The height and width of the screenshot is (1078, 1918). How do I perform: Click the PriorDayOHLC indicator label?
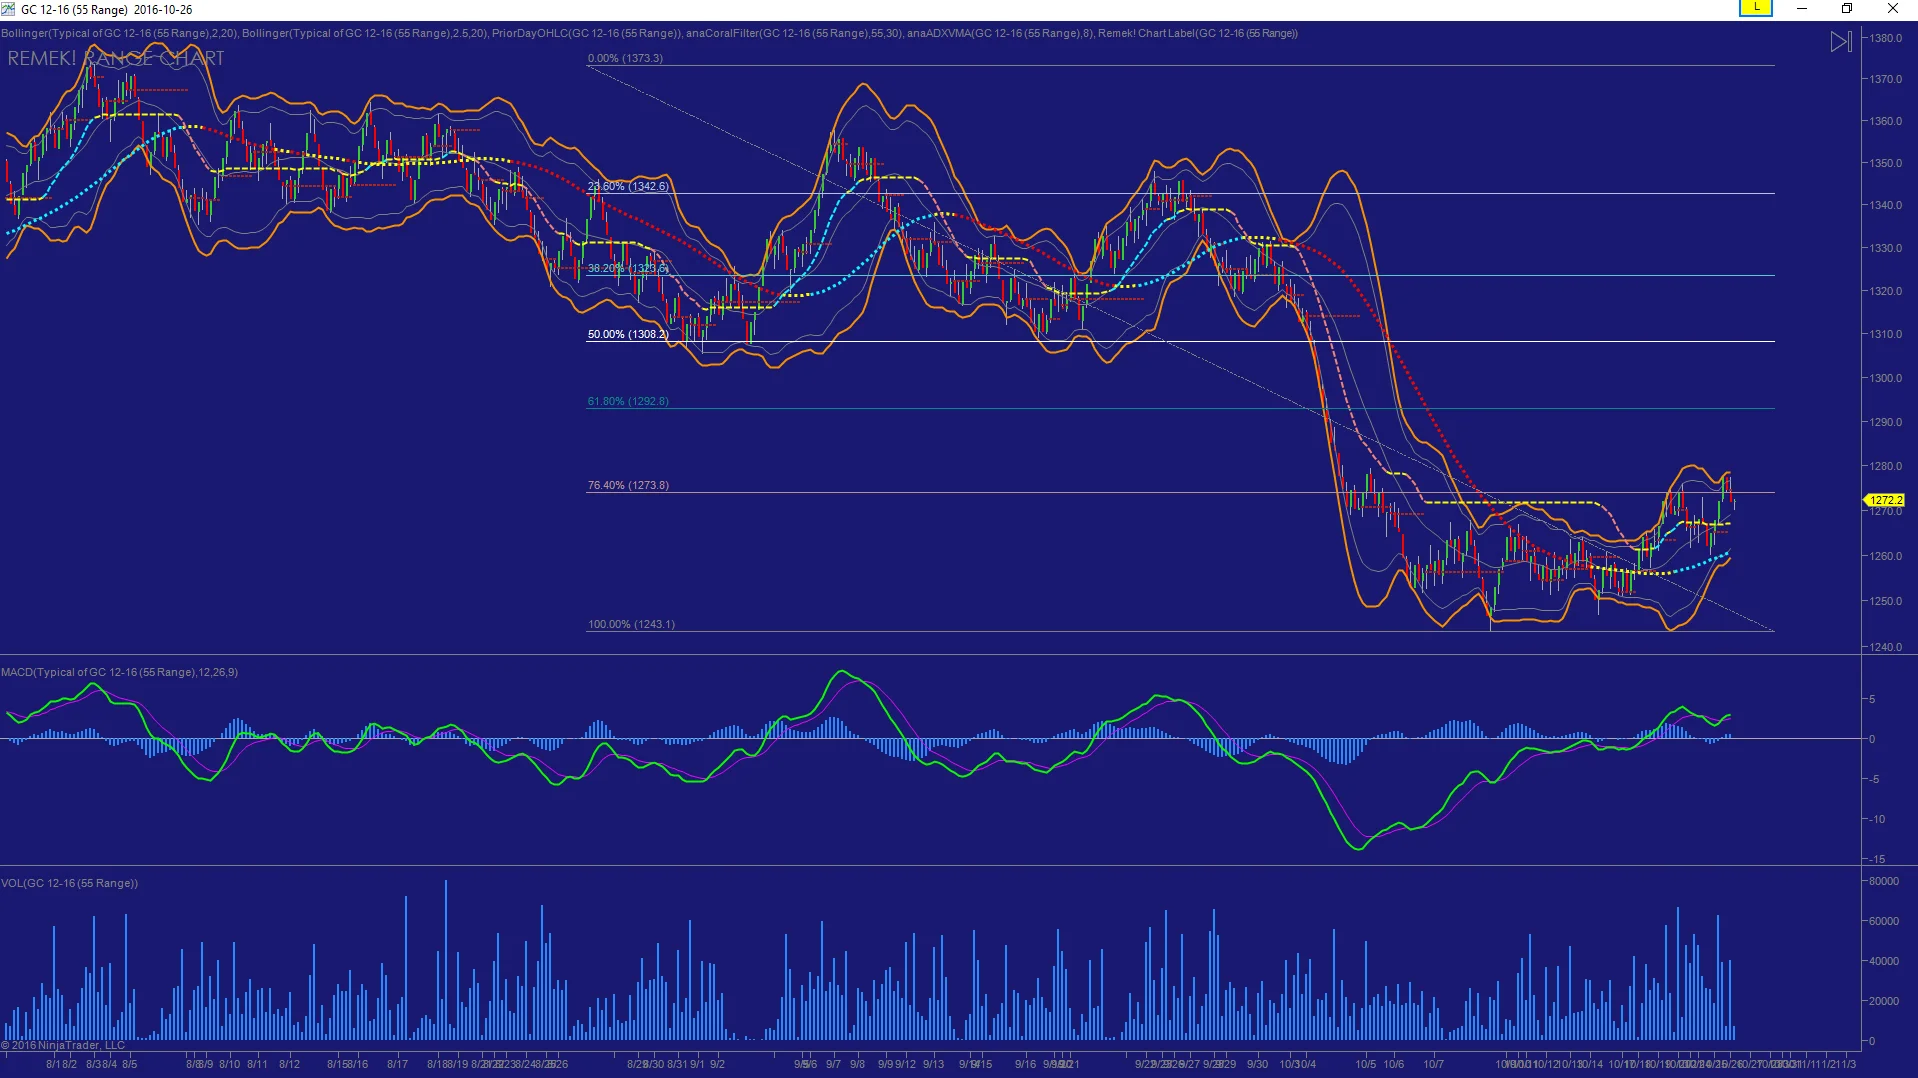coord(587,33)
